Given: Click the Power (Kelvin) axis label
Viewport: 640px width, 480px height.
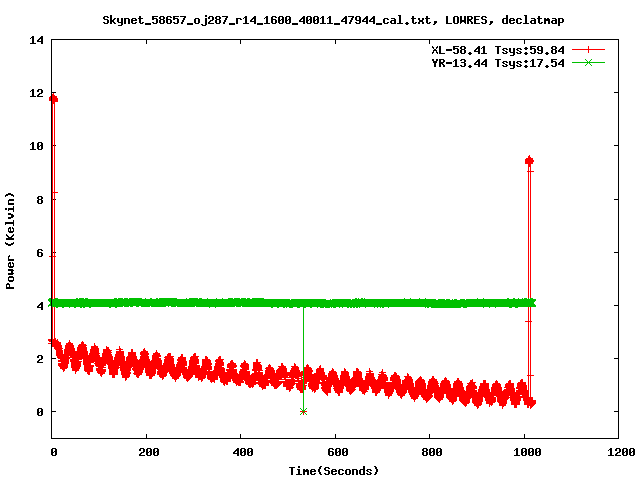Looking at the screenshot, I should (10, 241).
